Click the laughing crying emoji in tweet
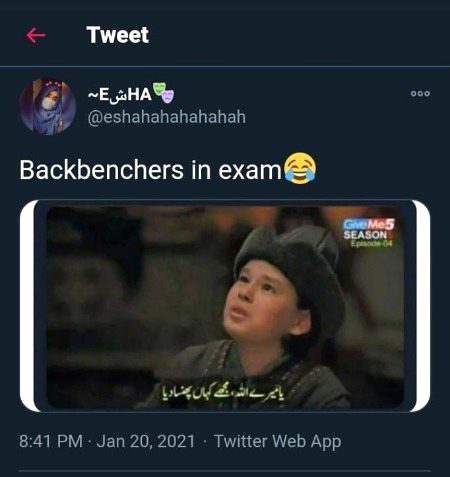This screenshot has width=450, height=477. (300, 168)
